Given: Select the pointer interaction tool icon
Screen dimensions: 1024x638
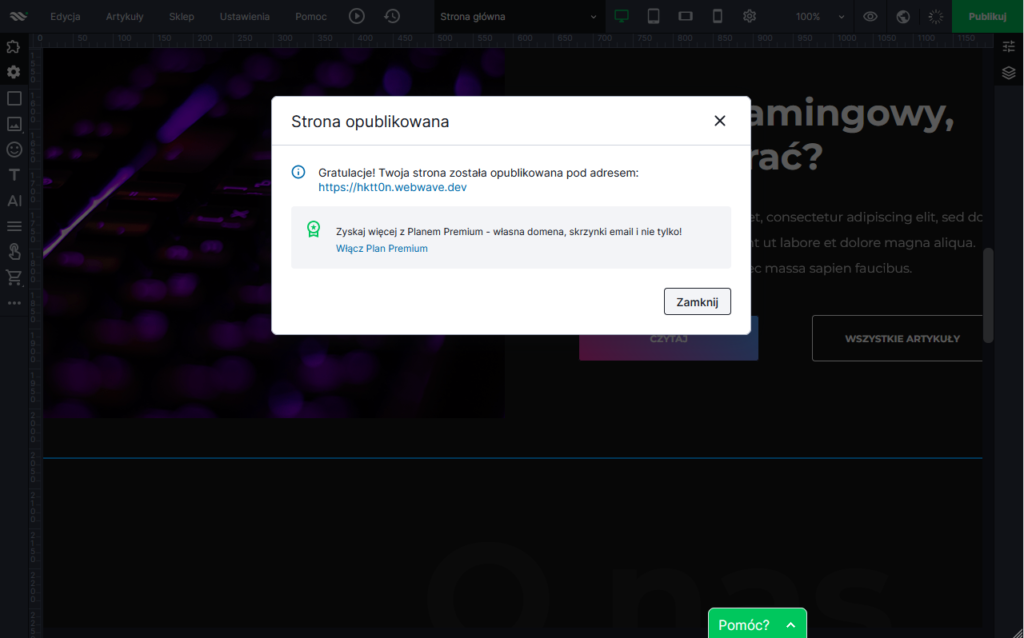Looking at the screenshot, I should [x=14, y=251].
